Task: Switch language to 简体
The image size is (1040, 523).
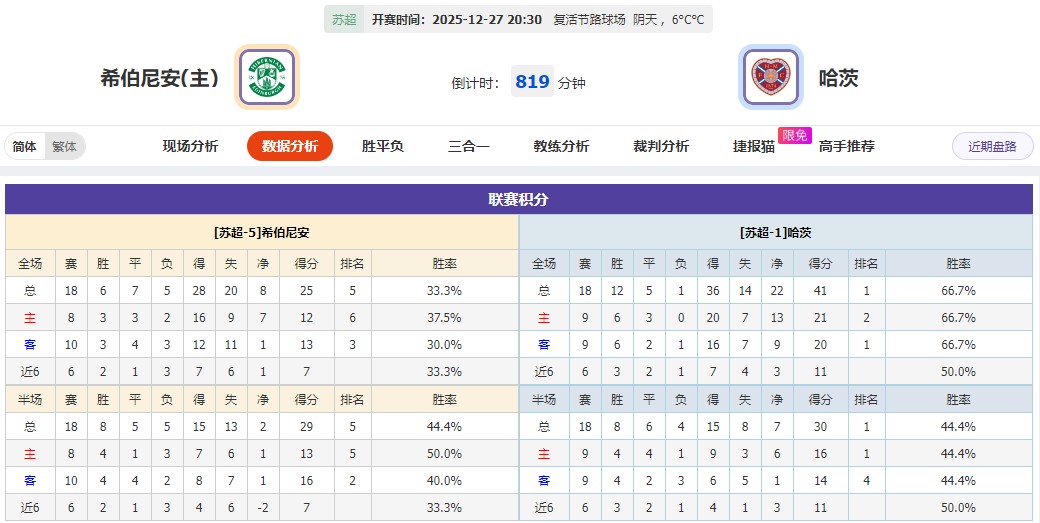Action: tap(25, 146)
